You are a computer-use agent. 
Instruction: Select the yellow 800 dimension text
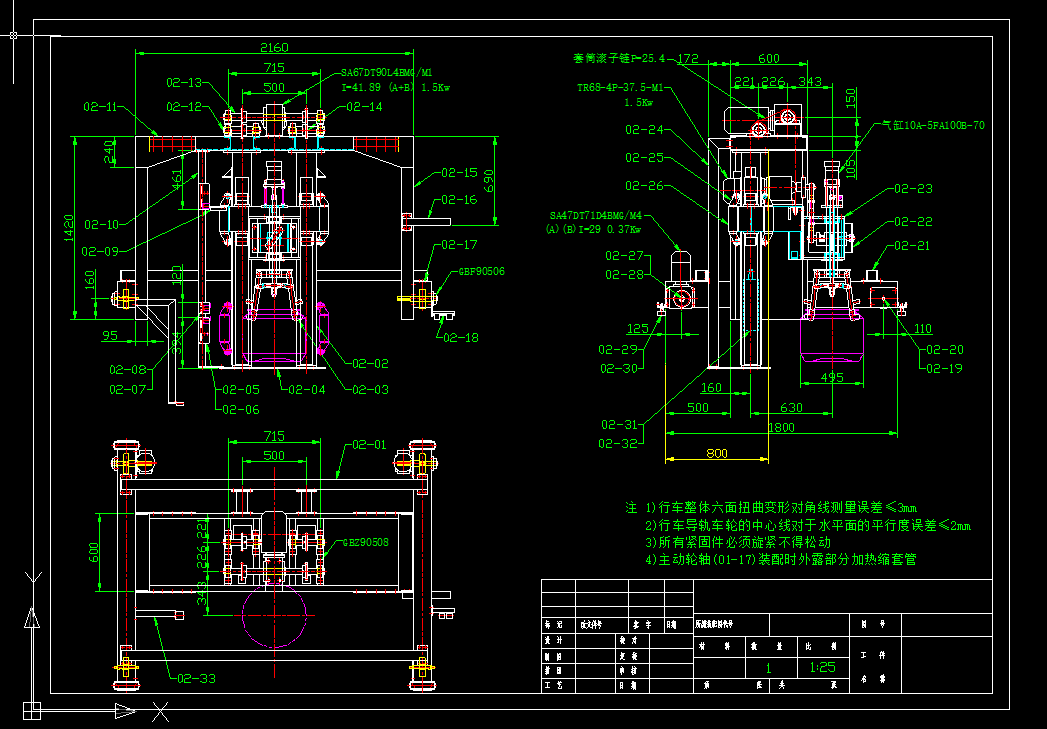coord(716,453)
